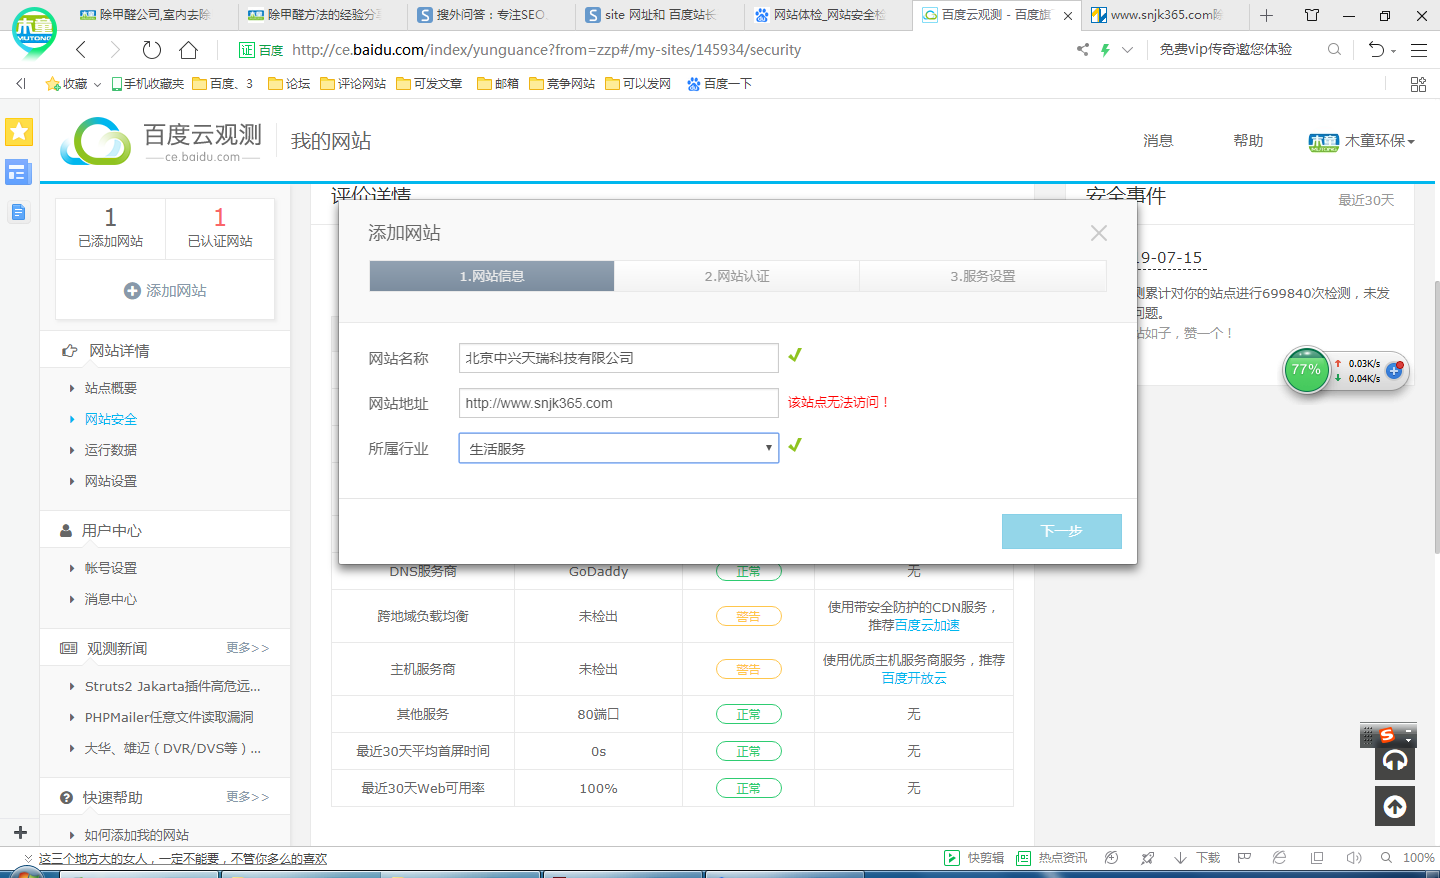The height and width of the screenshot is (878, 1440).
Task: Click the 77% memory accelerator ball
Action: [x=1306, y=370]
